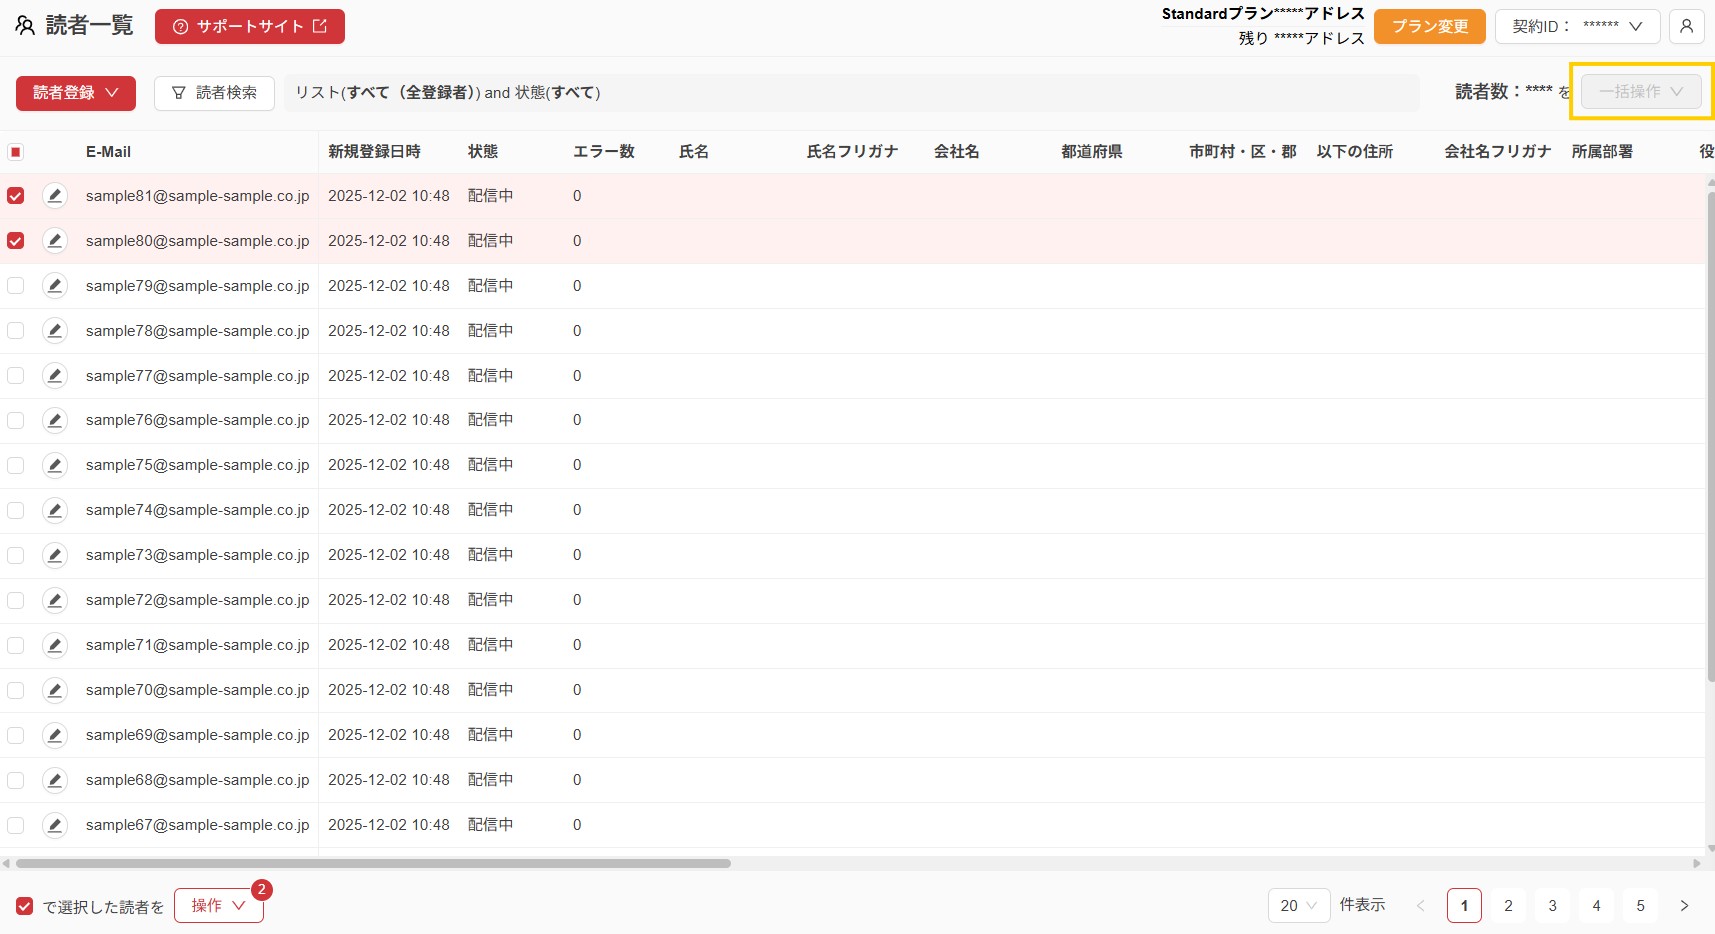Screen dimensions: 1715x934
Task: Toggle the select-all checkbox in table header
Action: pos(16,152)
